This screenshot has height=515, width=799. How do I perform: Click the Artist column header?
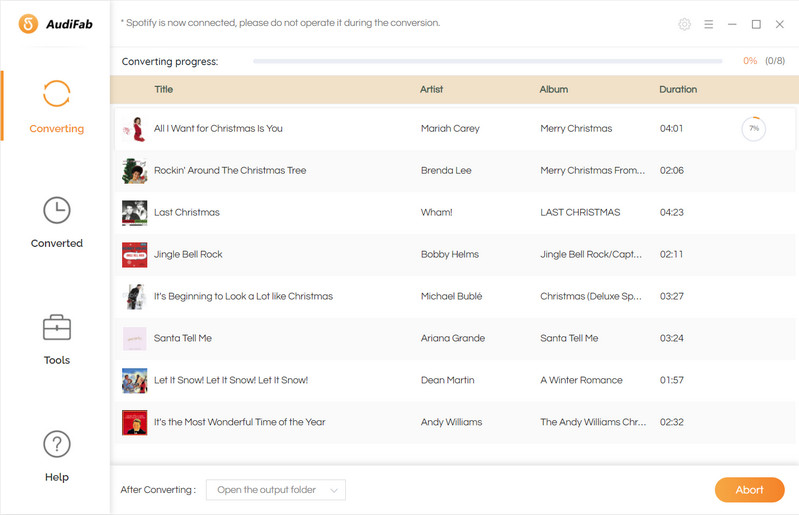pyautogui.click(x=432, y=89)
